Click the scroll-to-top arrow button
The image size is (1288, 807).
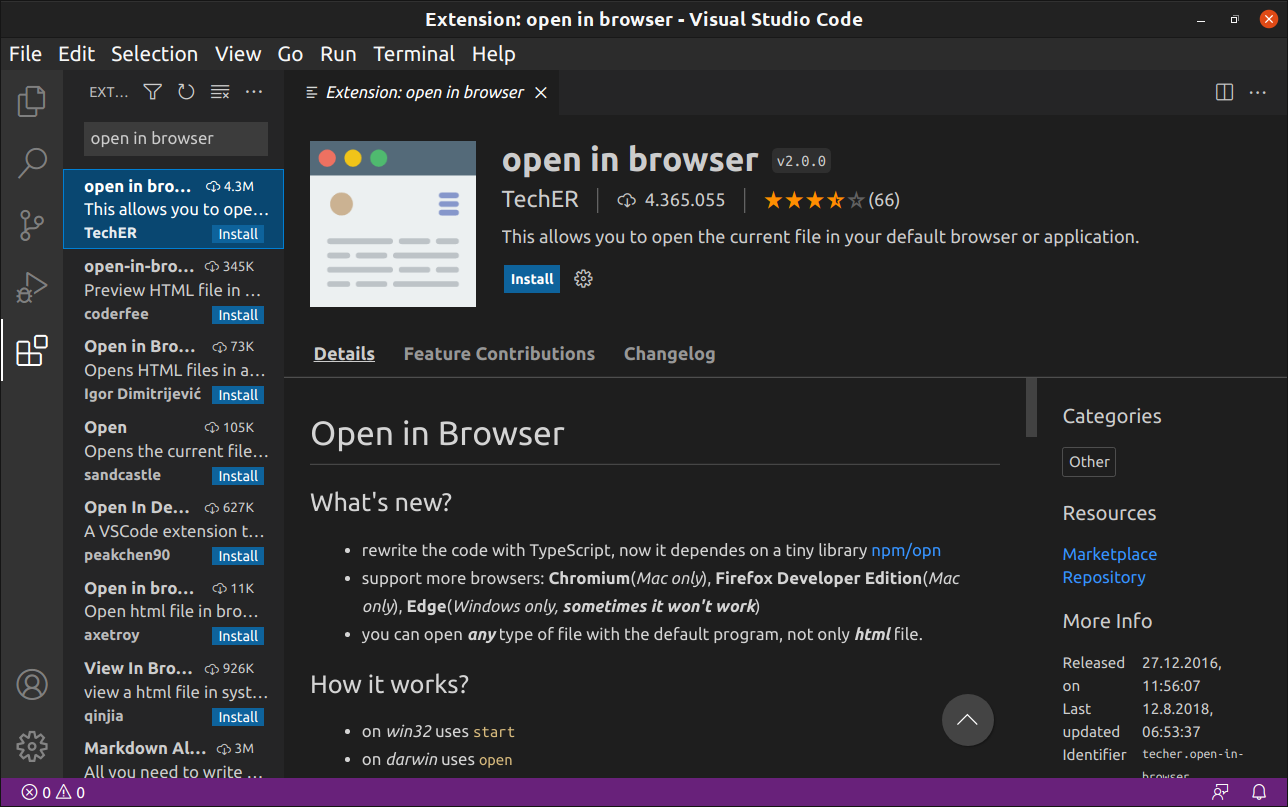coord(968,720)
